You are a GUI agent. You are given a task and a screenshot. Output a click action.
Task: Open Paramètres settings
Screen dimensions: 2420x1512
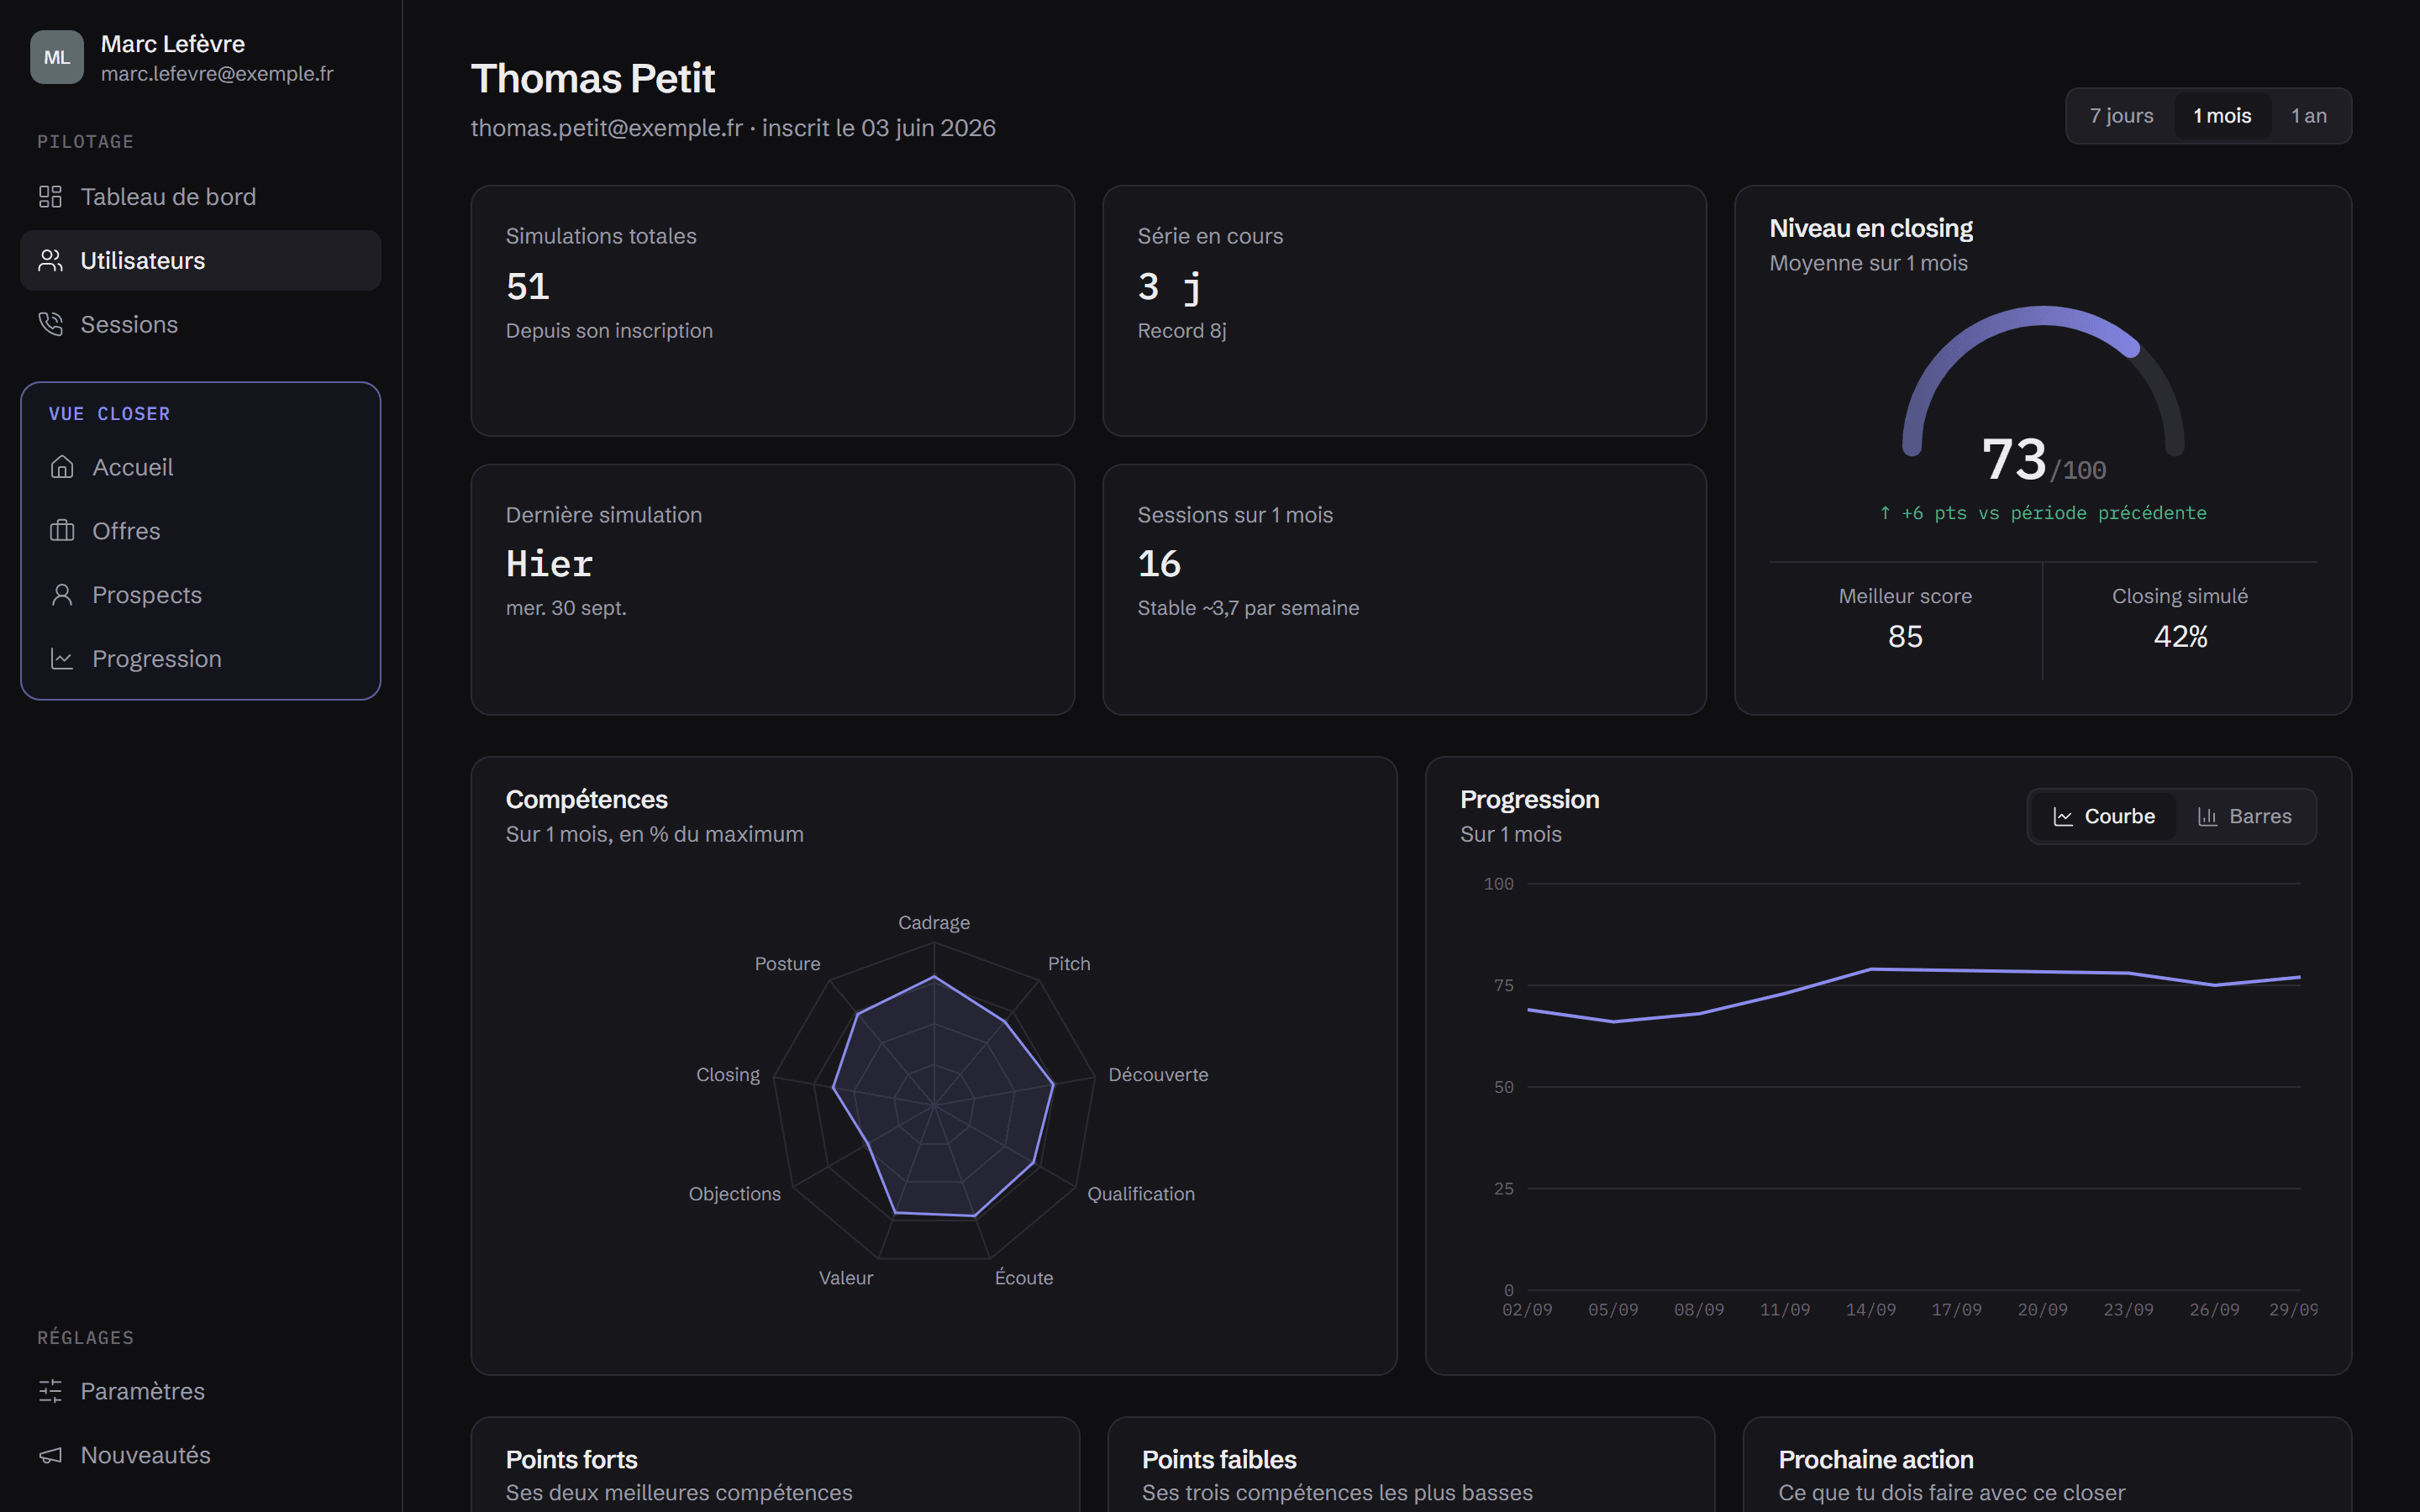[200, 1391]
